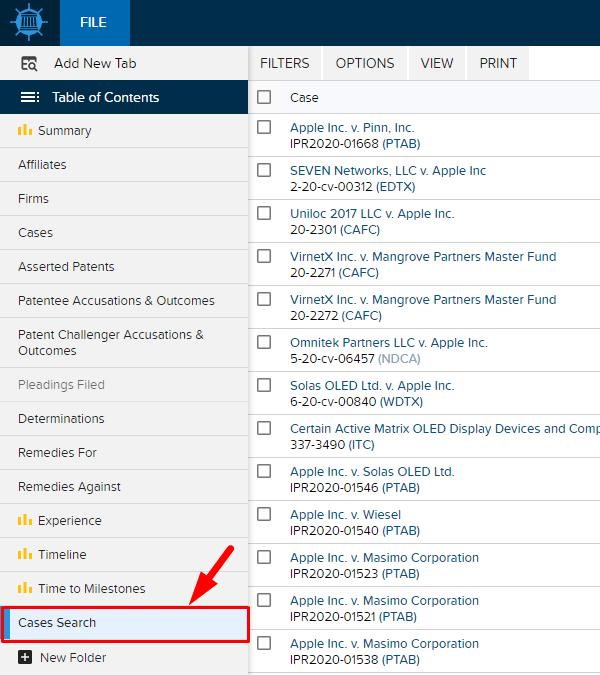Click the Add New Tab search icon
The image size is (600, 675).
coord(29,64)
